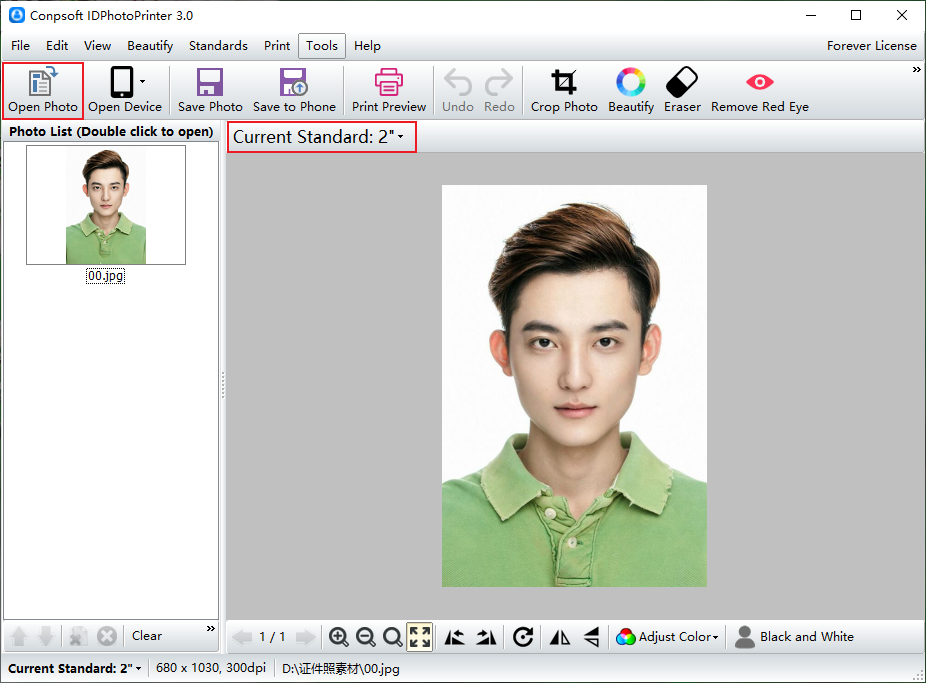
Task: Open the Edit menu
Action: [57, 45]
